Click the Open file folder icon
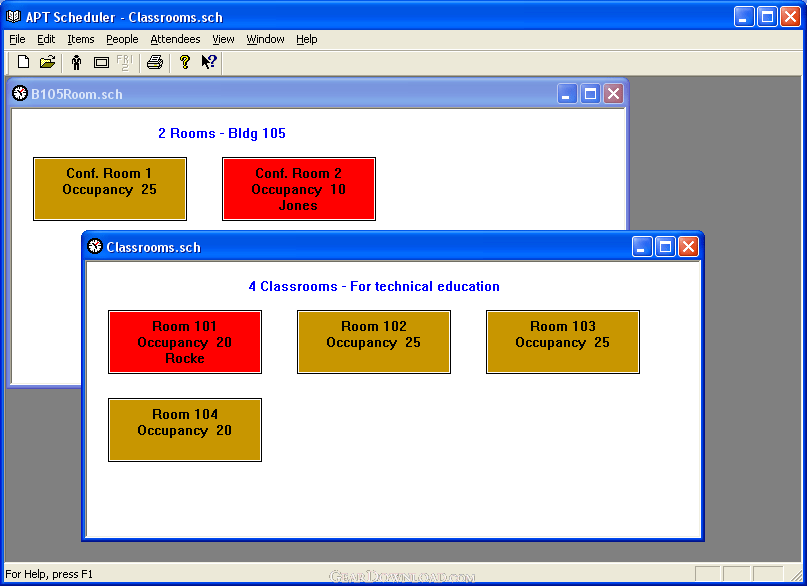Screen dimensions: 807x586 click(47, 62)
